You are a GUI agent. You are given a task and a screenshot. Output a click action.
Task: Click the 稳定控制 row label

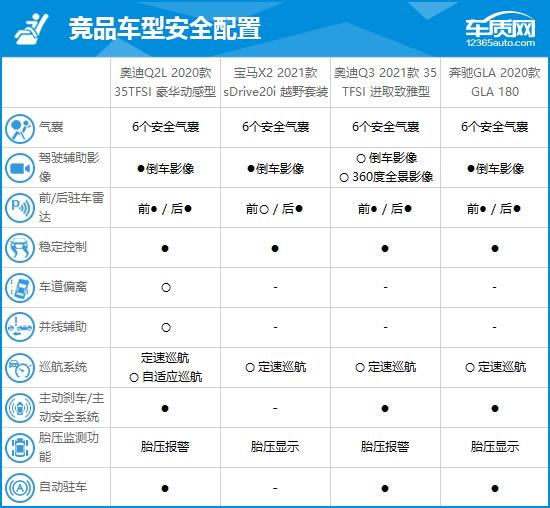[x=63, y=247]
